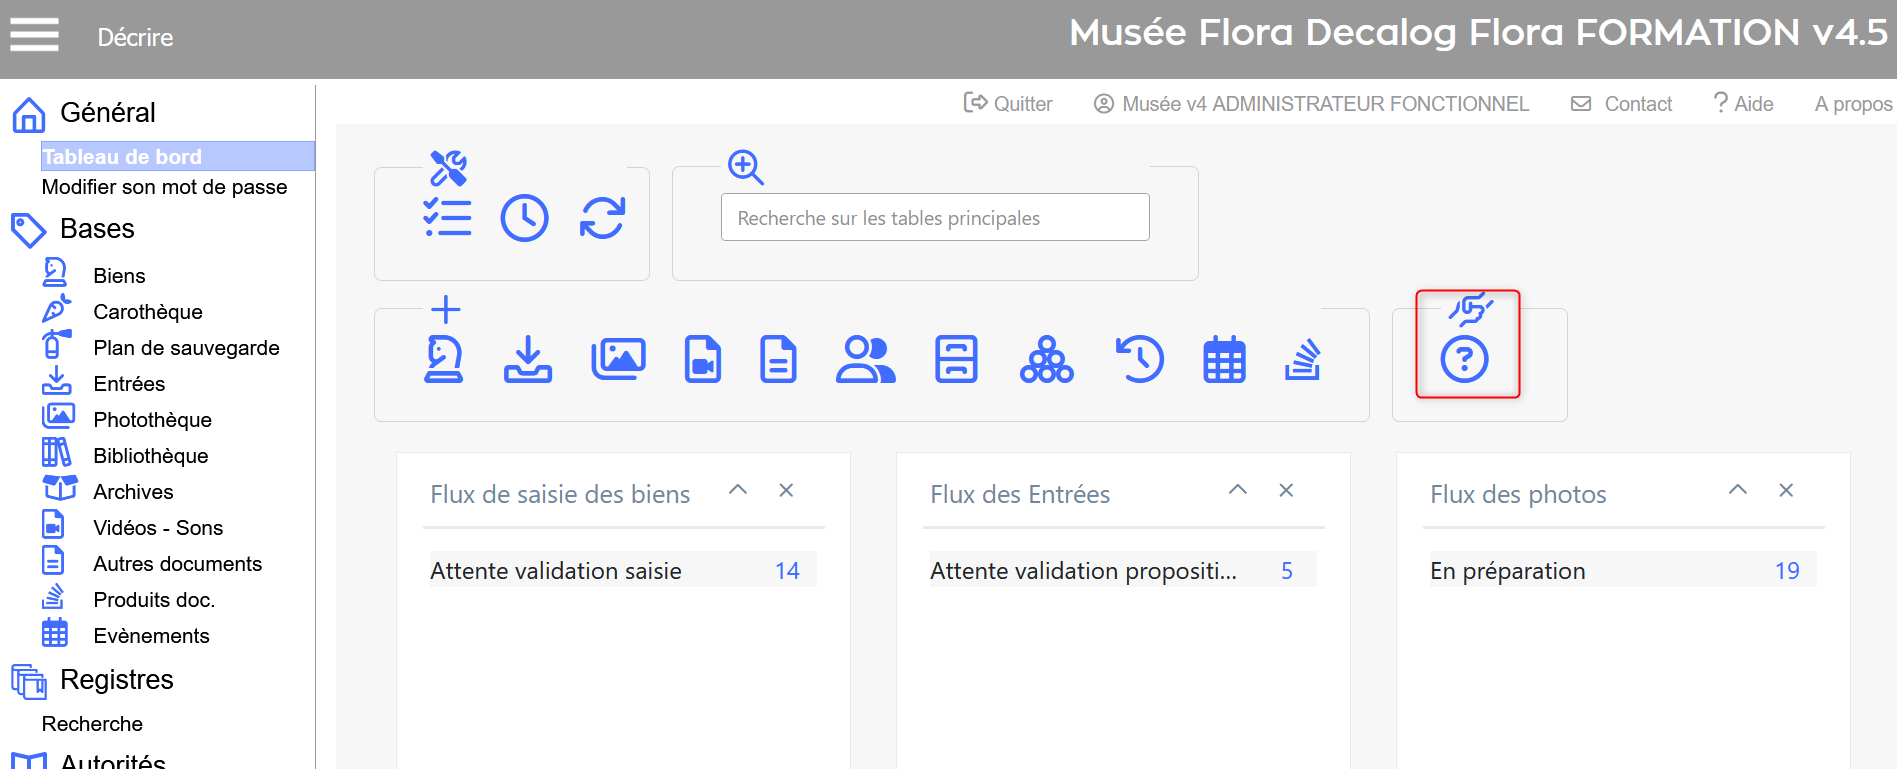
Task: Click the Quitter link
Action: (x=1008, y=104)
